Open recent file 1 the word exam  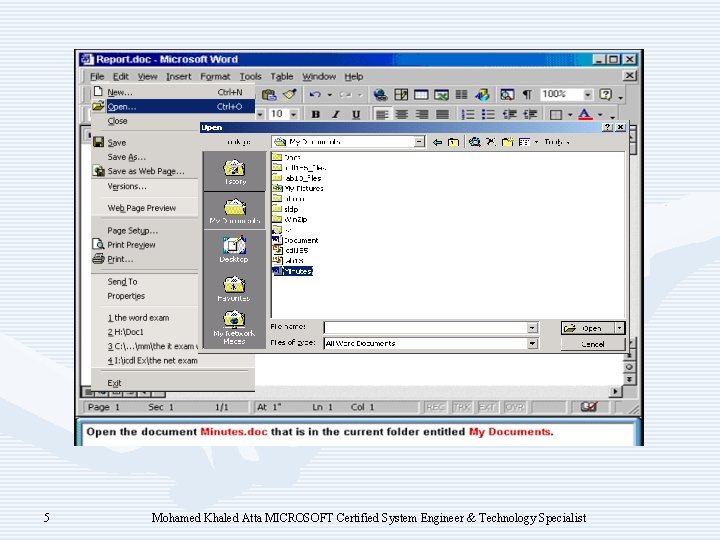coord(138,318)
